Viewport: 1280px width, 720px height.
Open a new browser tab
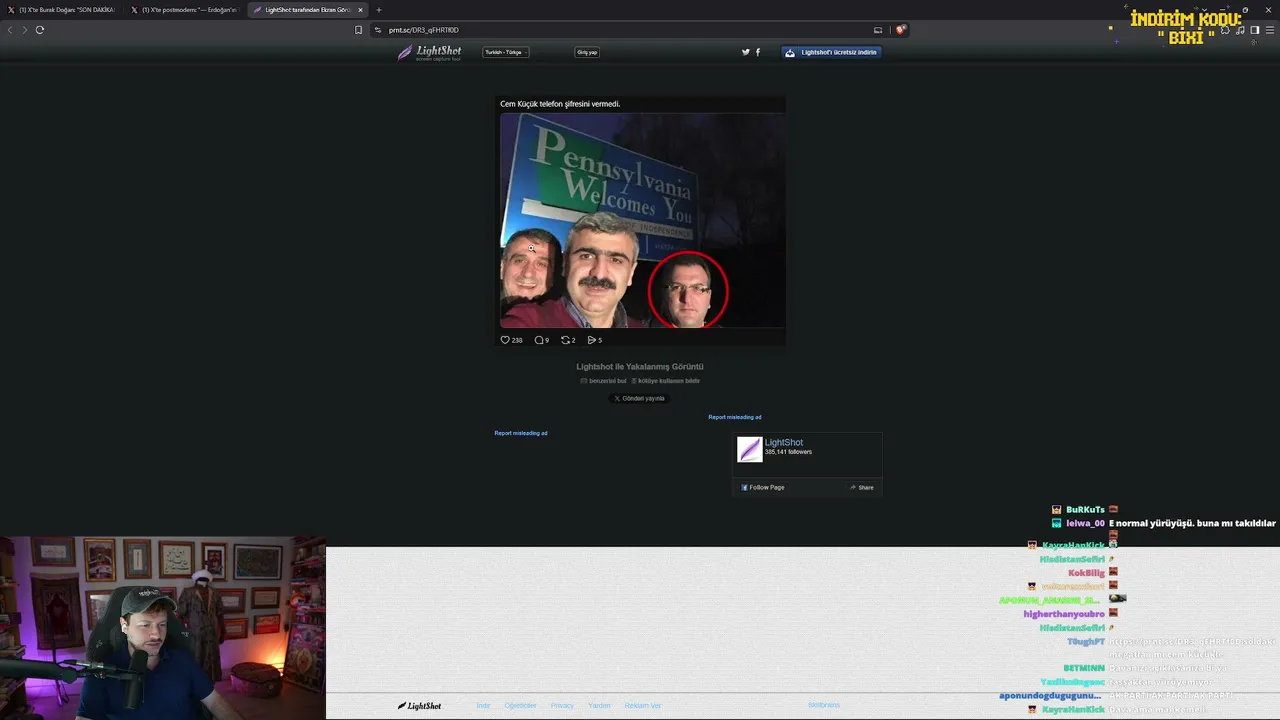(x=379, y=10)
